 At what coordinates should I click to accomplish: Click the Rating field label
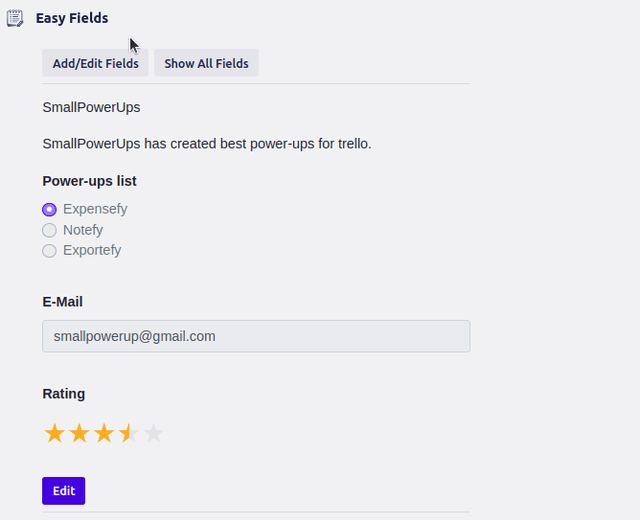tap(63, 394)
